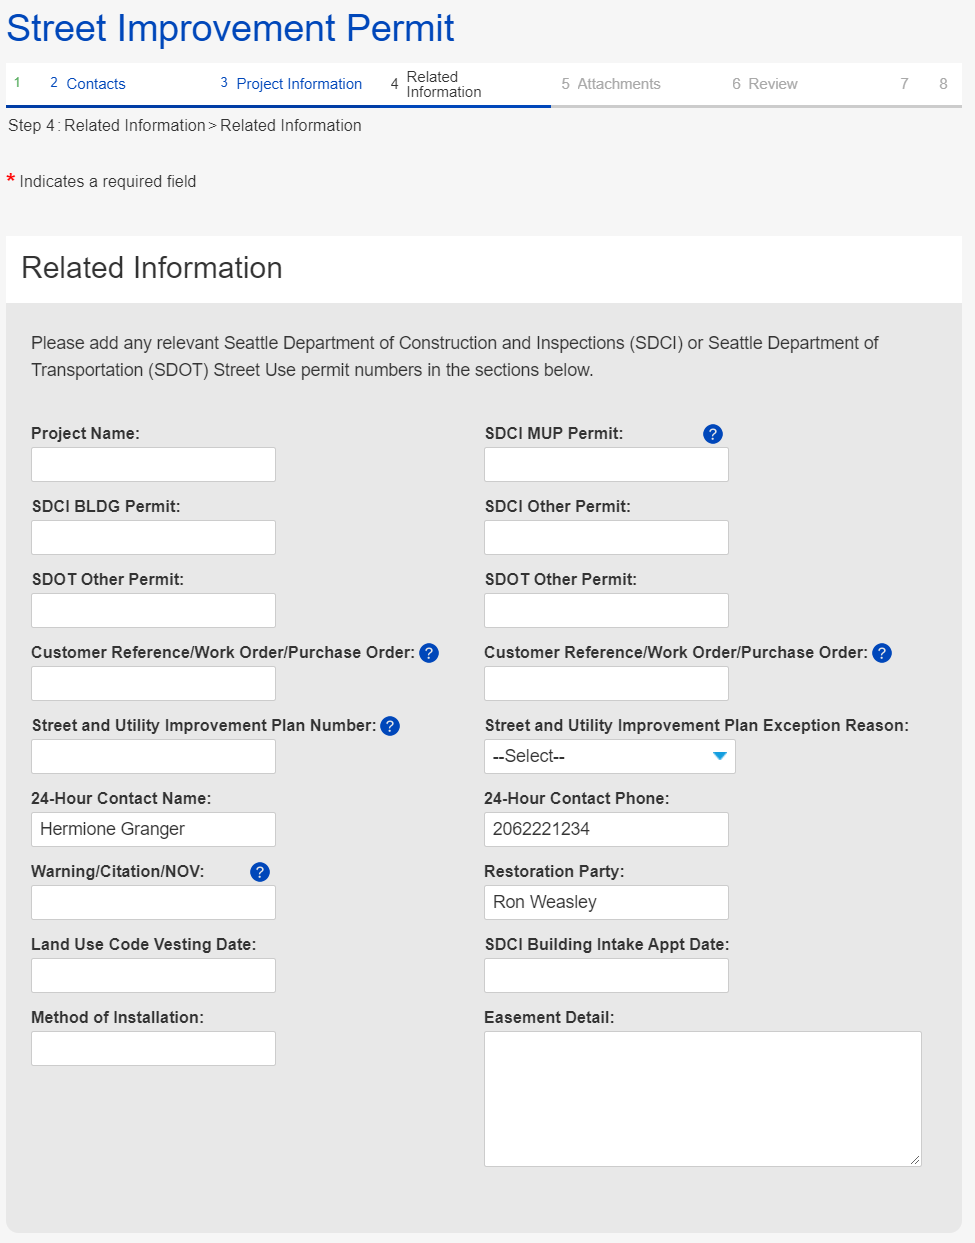This screenshot has width=975, height=1243.
Task: Focus the SDCI BLDG Permit field
Action: pos(153,537)
